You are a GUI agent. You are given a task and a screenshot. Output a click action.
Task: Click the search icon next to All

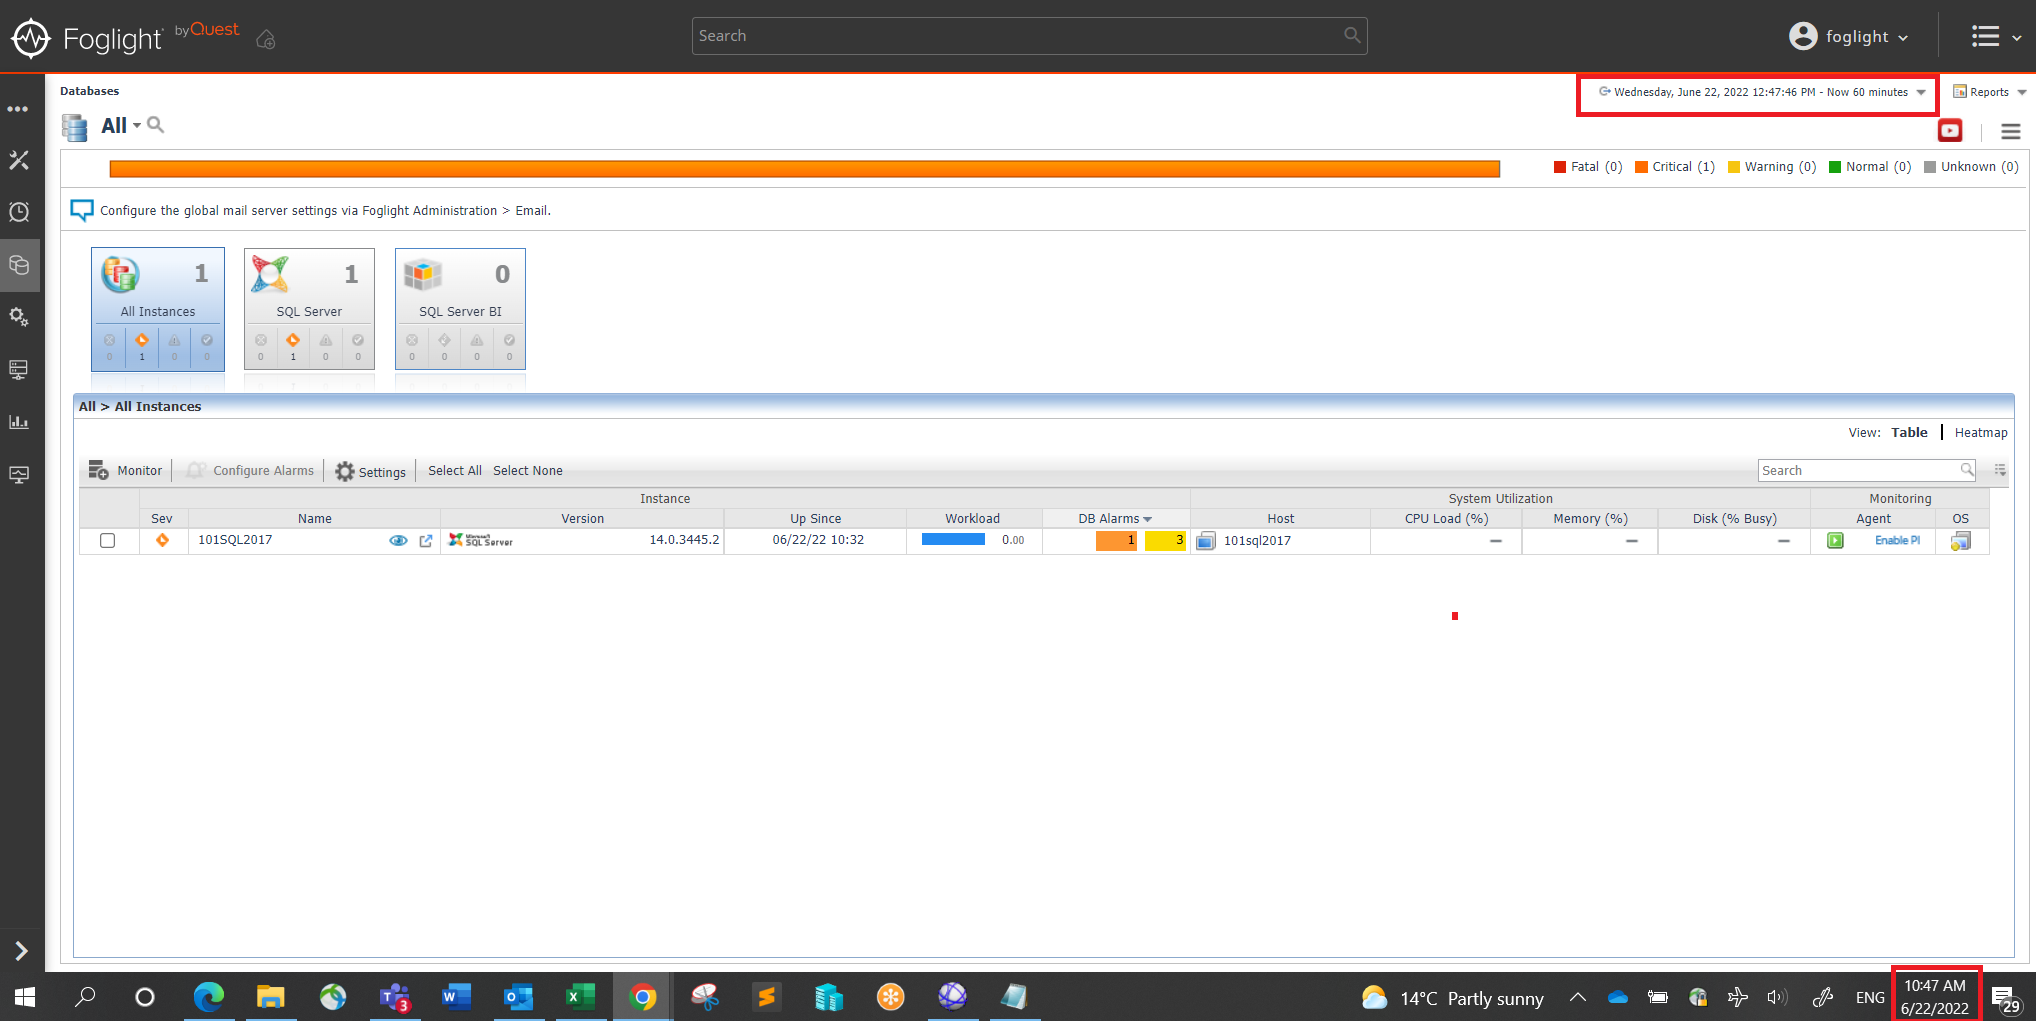156,125
